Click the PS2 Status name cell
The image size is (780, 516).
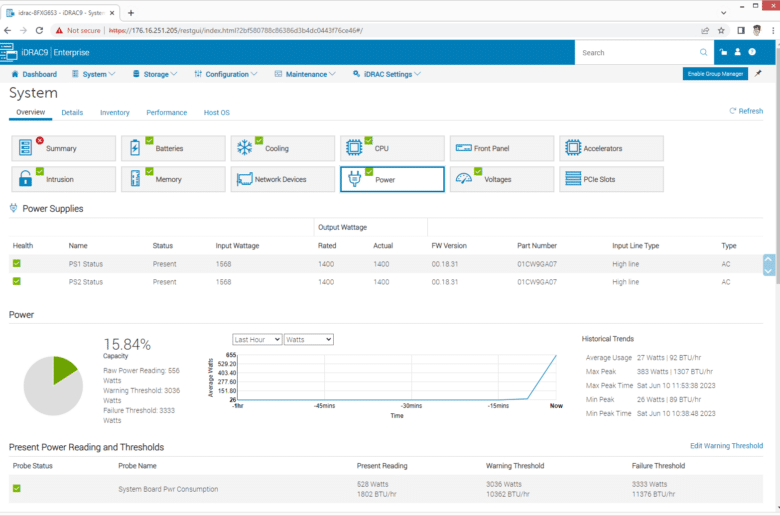point(86,282)
